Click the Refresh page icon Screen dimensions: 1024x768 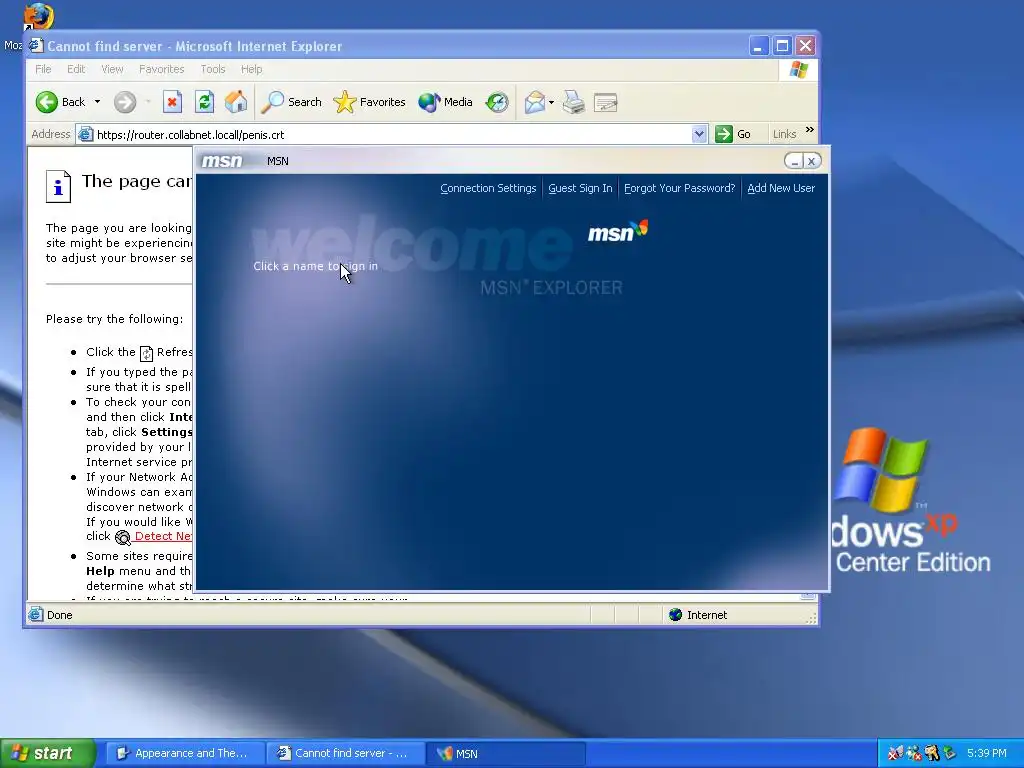click(x=204, y=102)
